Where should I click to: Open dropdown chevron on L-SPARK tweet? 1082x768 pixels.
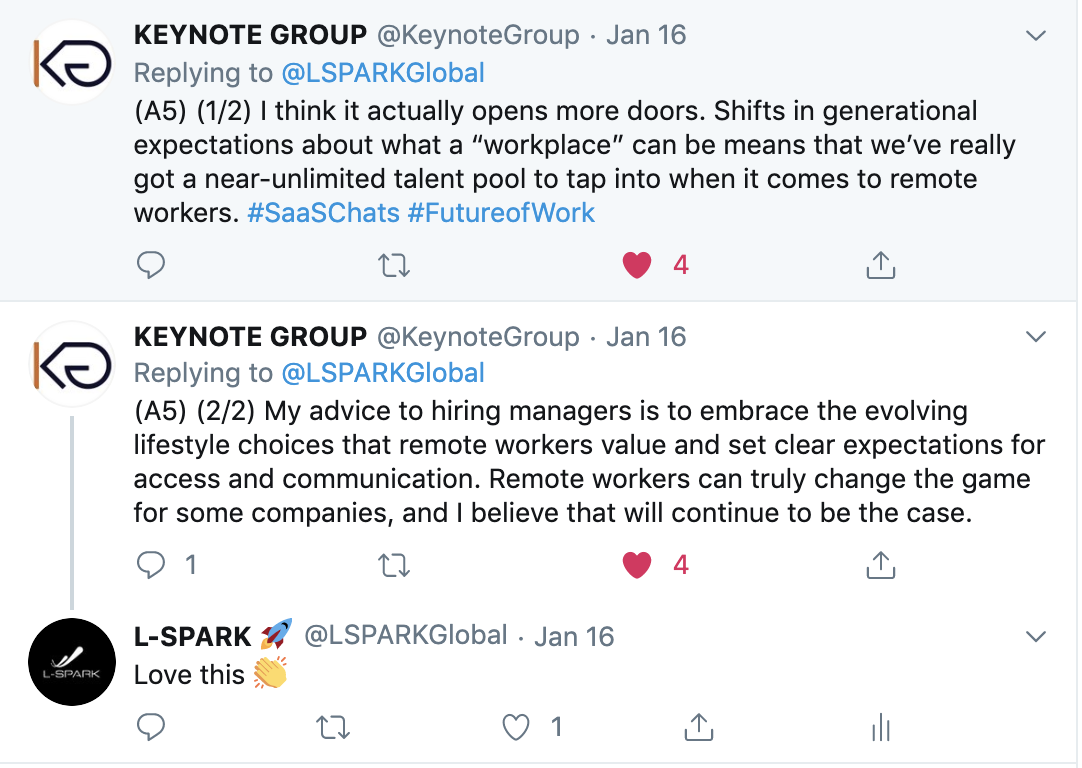pos(1036,636)
